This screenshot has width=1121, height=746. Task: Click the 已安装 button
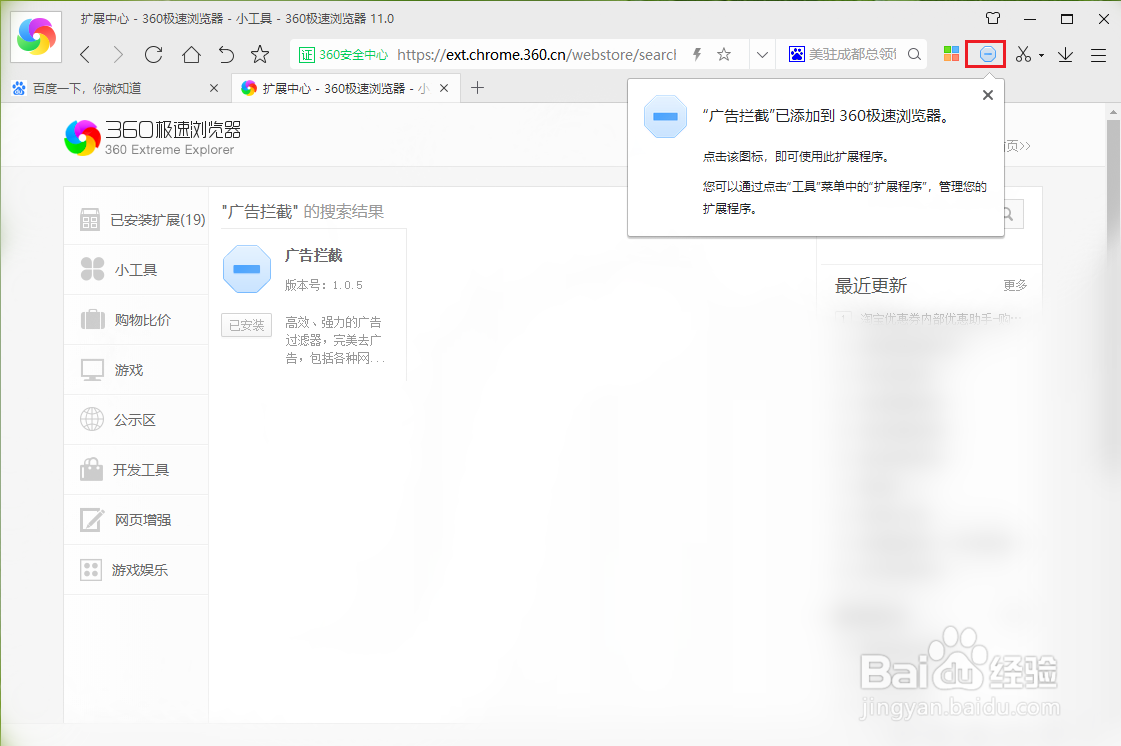[247, 325]
